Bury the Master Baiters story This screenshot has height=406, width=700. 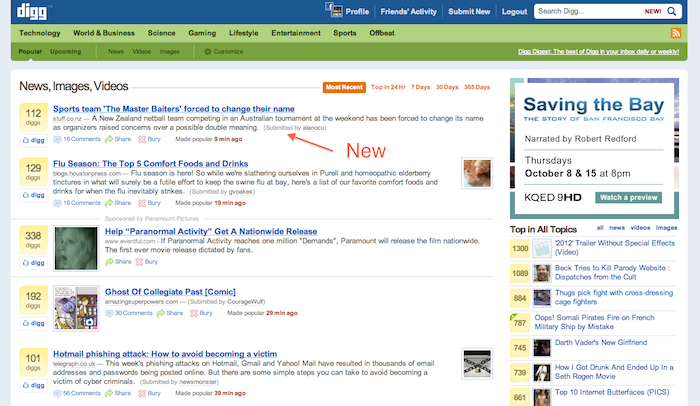(x=149, y=139)
